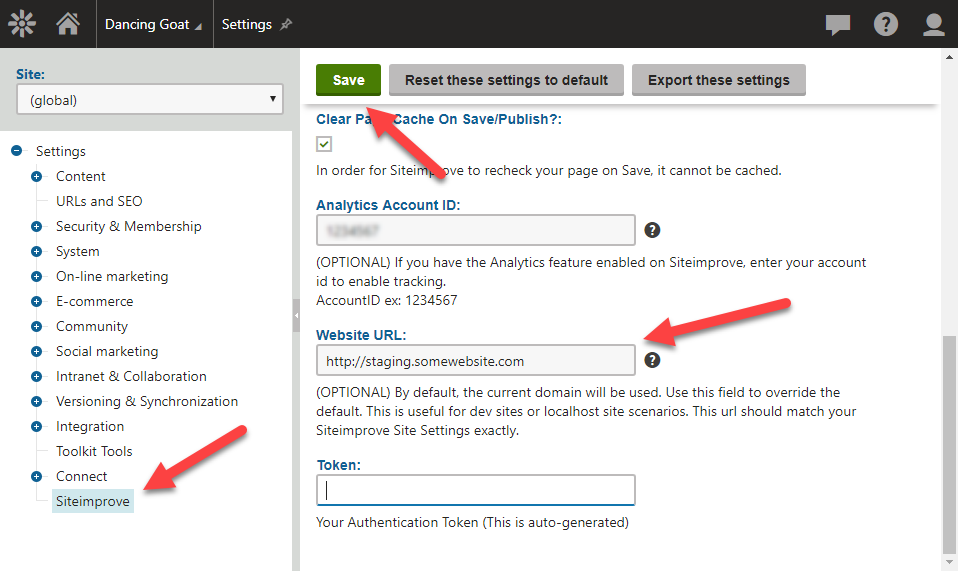This screenshot has width=958, height=571.
Task: Focus the Analytics Account ID field
Action: 475,230
